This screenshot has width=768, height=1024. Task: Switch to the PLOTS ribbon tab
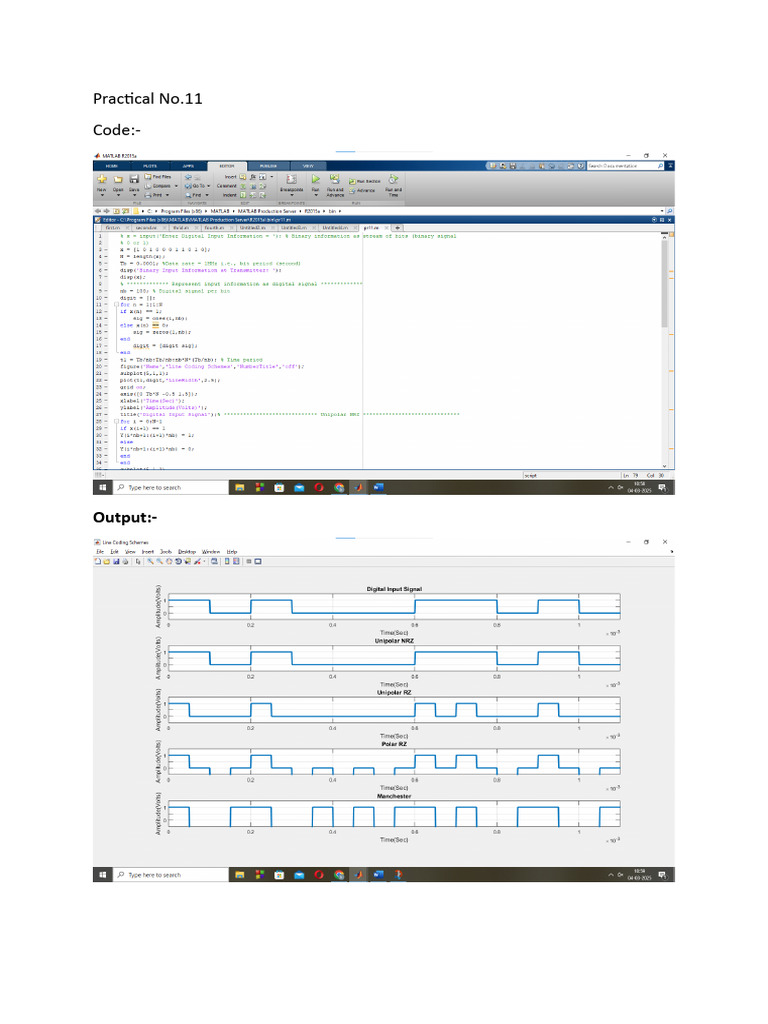tap(150, 165)
